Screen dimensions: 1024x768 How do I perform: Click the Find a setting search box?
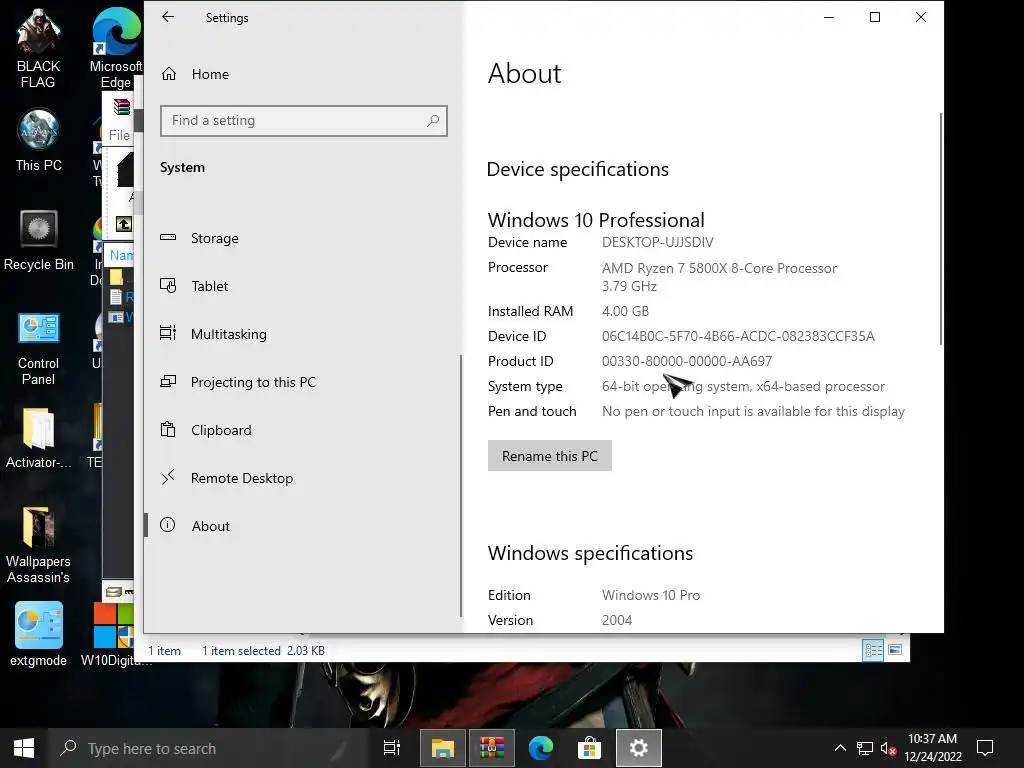(304, 121)
